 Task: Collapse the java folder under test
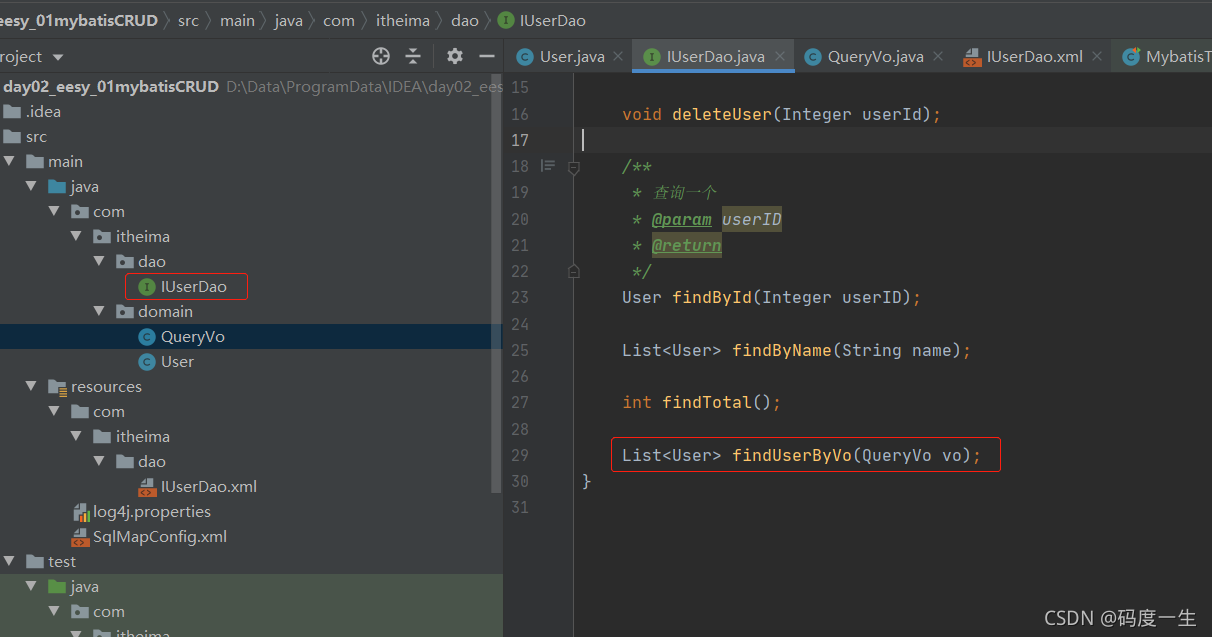tap(32, 586)
